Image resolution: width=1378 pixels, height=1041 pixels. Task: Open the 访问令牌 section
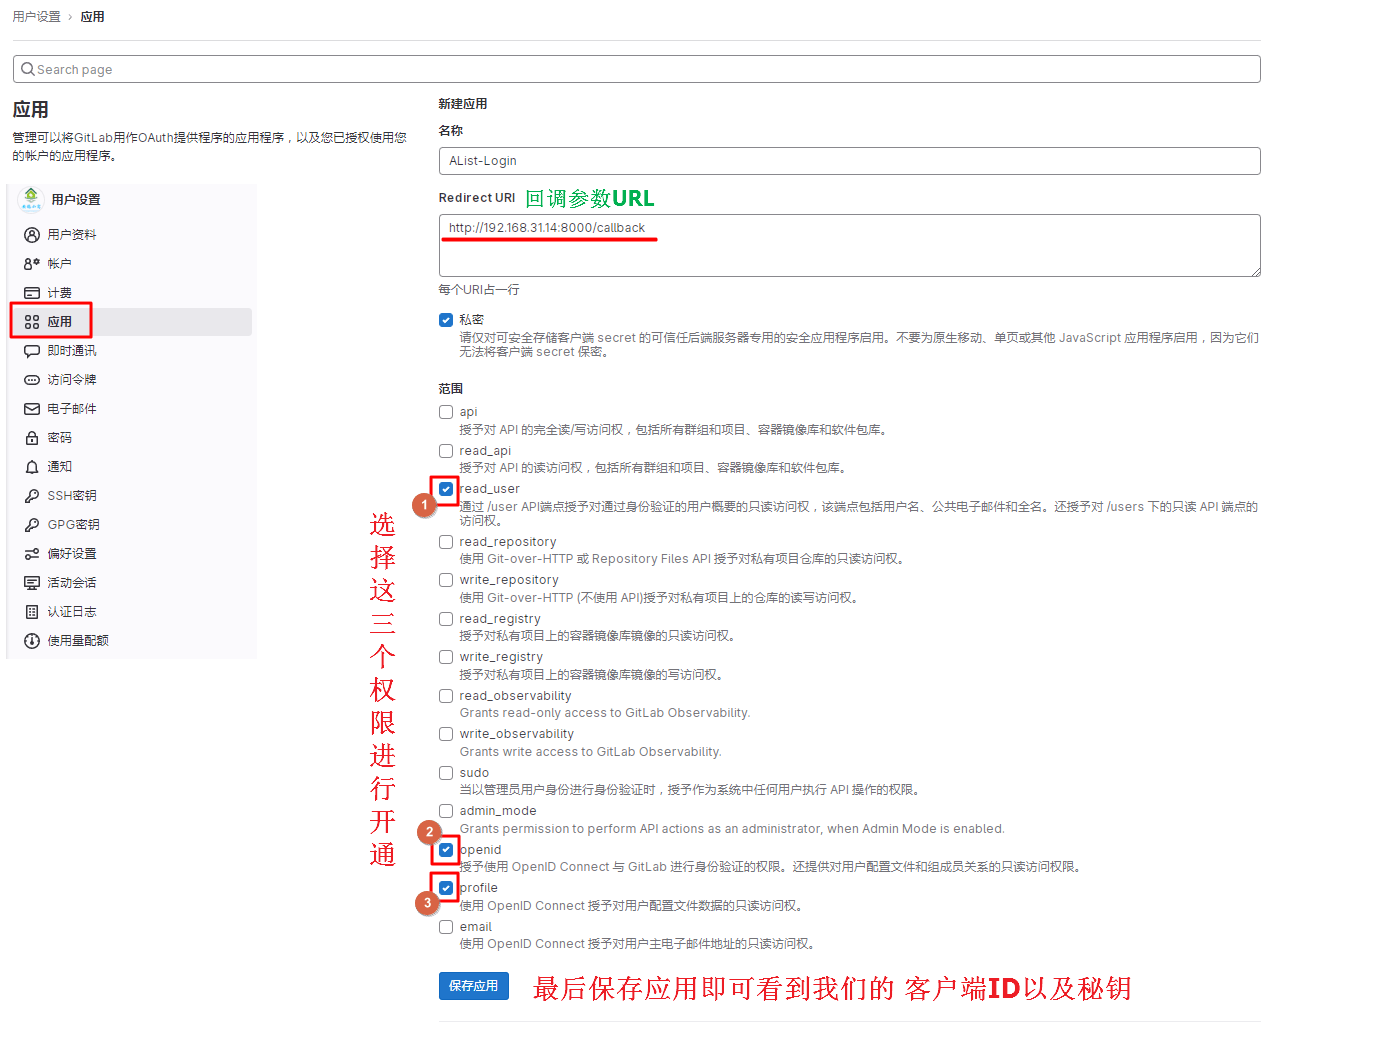(x=70, y=379)
